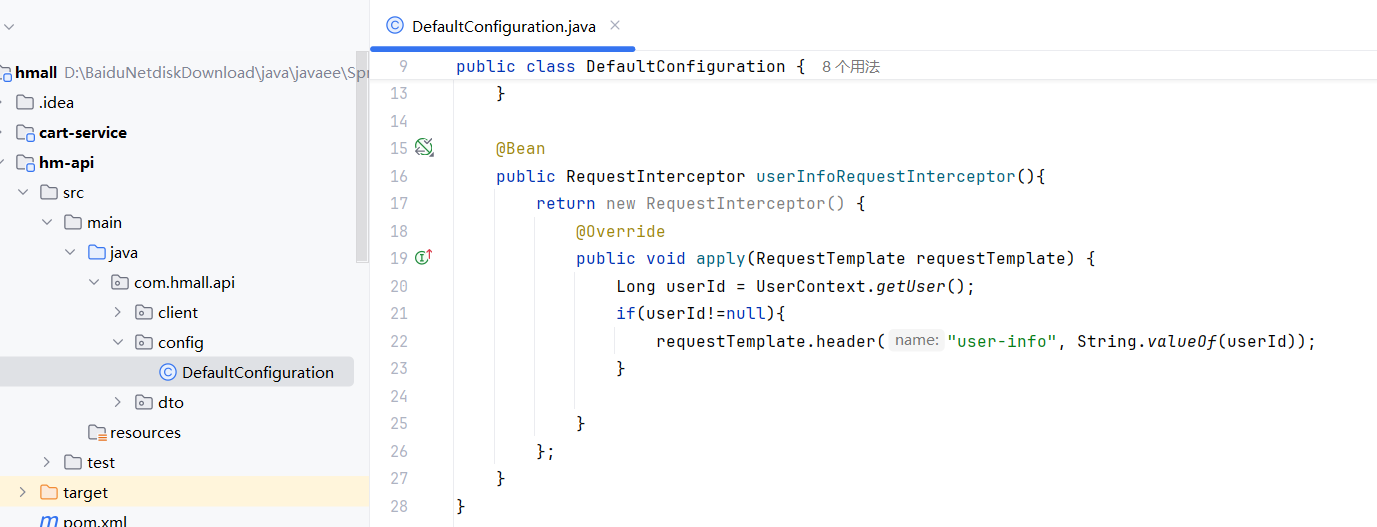Open the project view dropdown chevron

coord(10,28)
